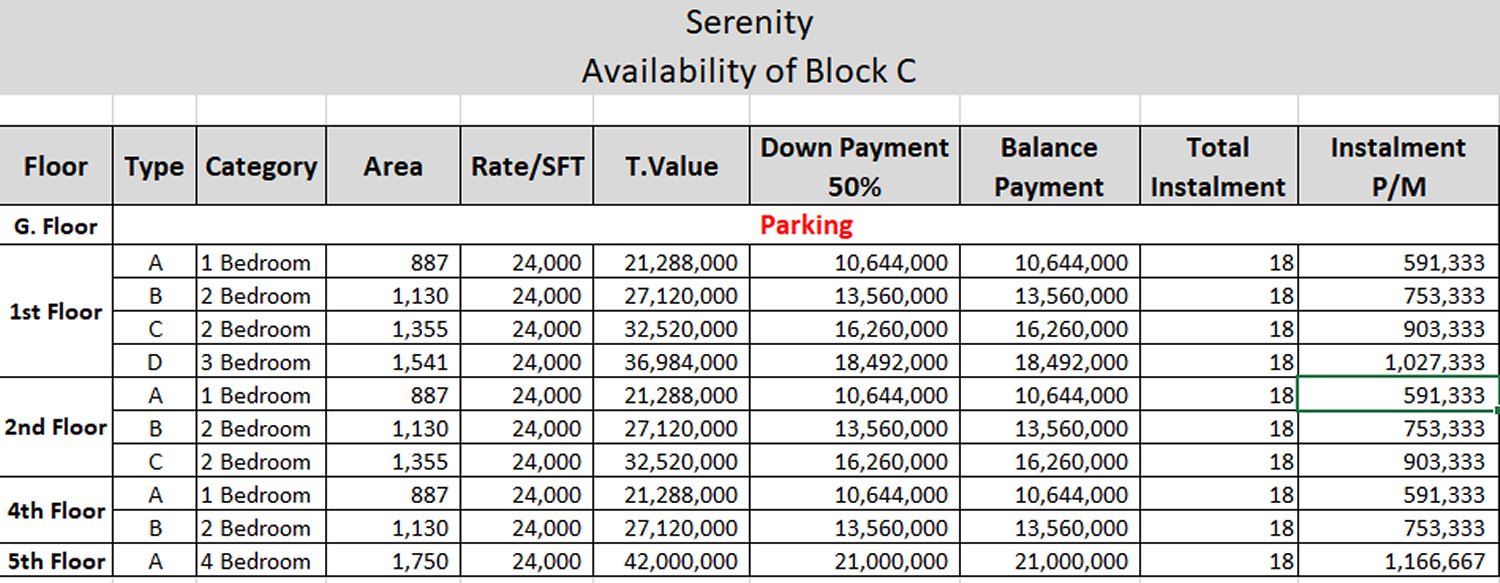Select the 2nd Floor merged cell
The image size is (1500, 583).
56,427
